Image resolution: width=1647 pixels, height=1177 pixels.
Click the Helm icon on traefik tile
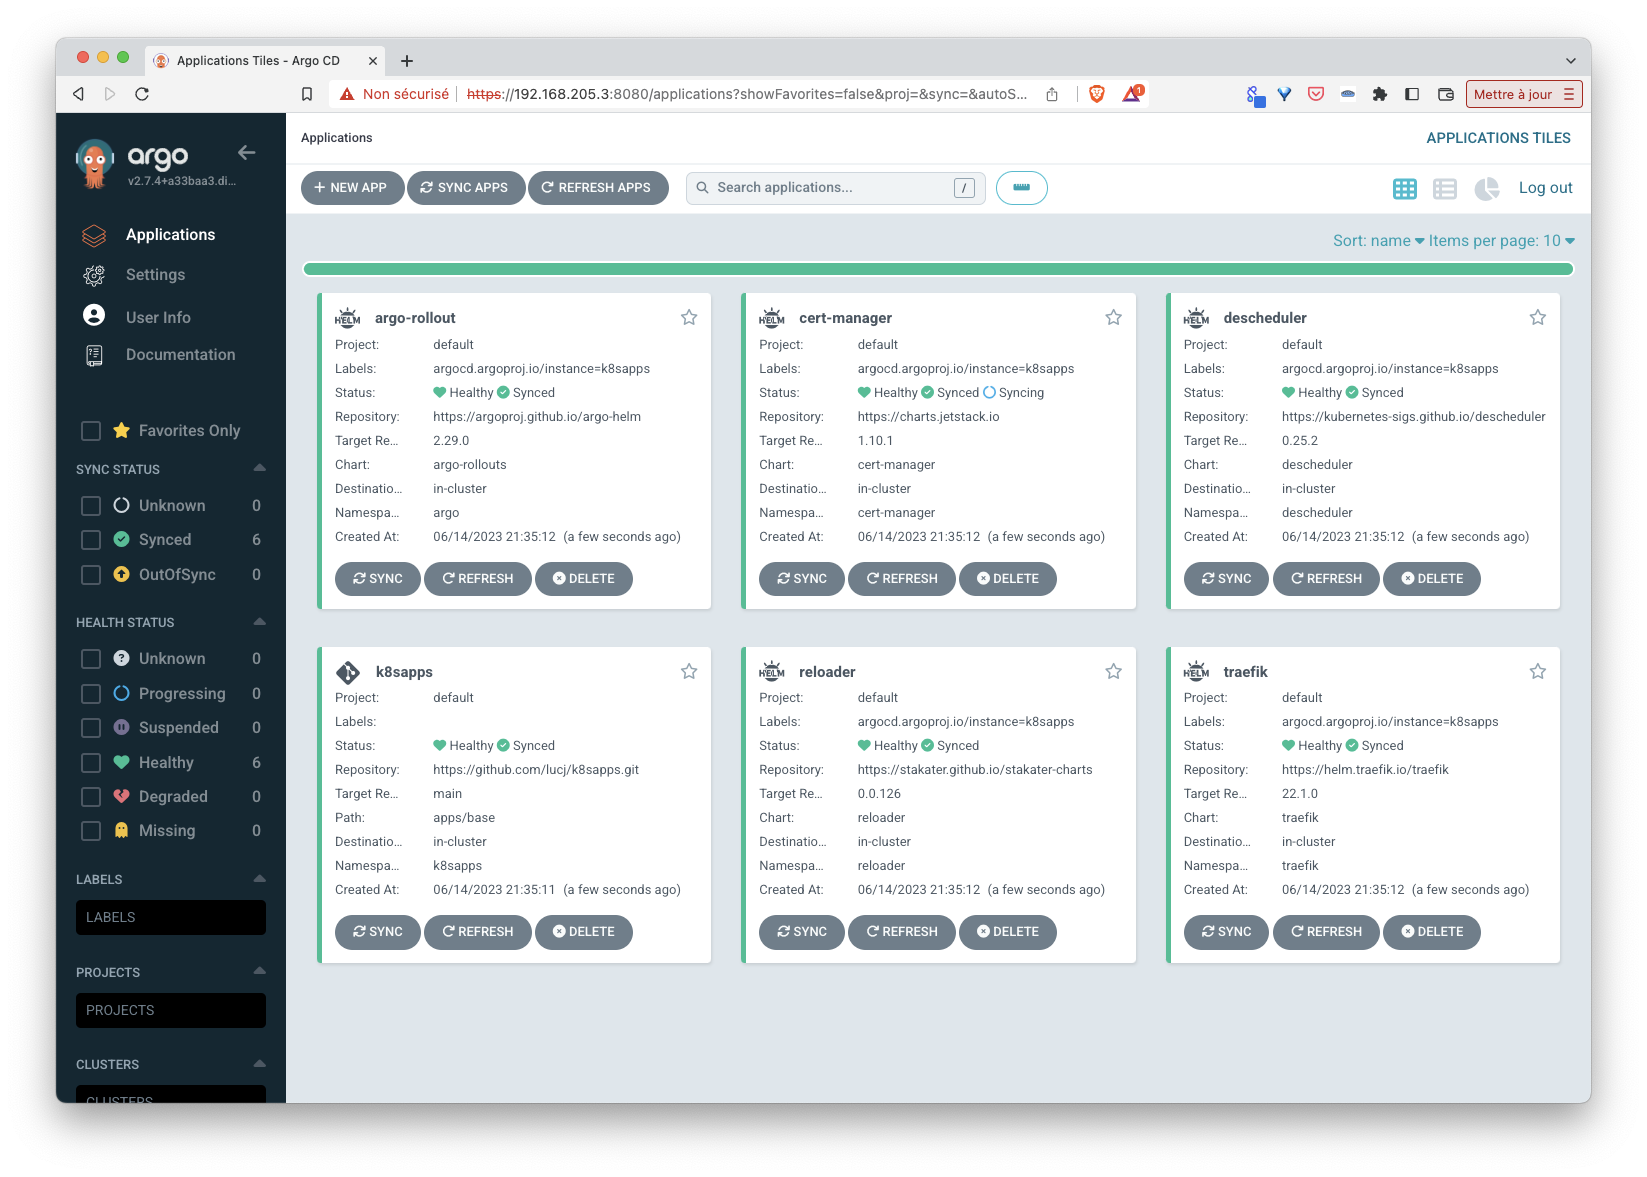point(1196,671)
